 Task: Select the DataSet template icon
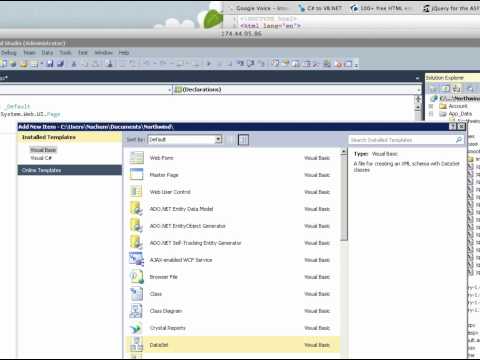[x=136, y=345]
